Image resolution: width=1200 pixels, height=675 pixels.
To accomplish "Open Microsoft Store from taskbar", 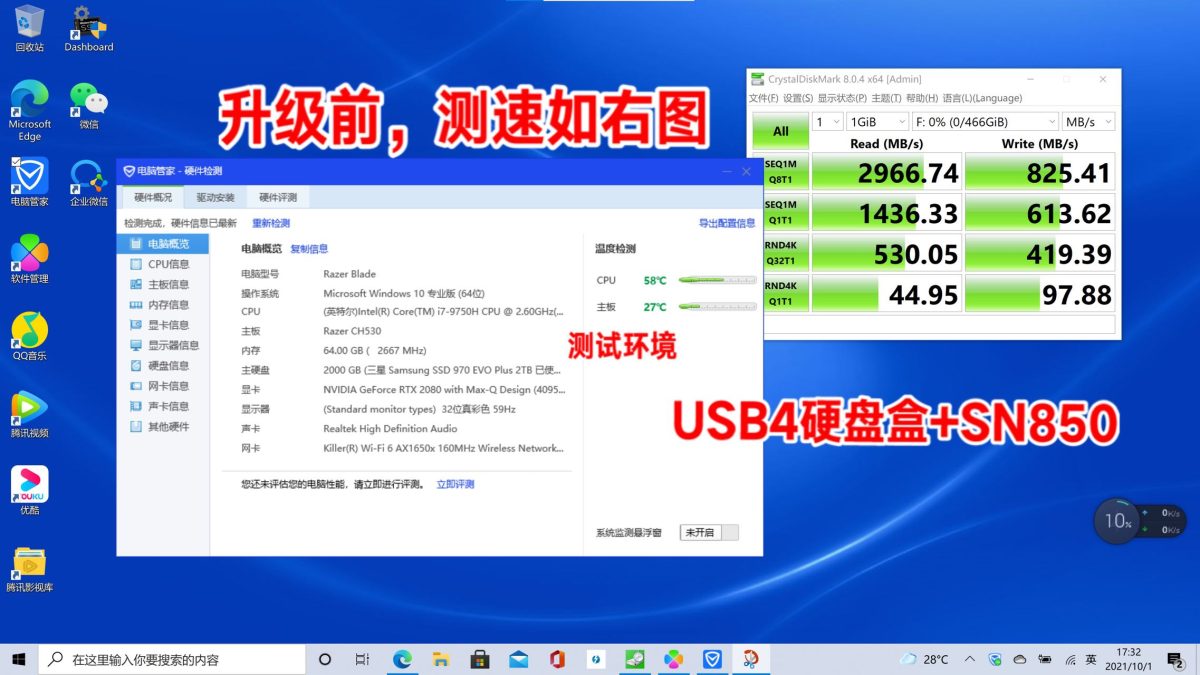I will tap(479, 659).
